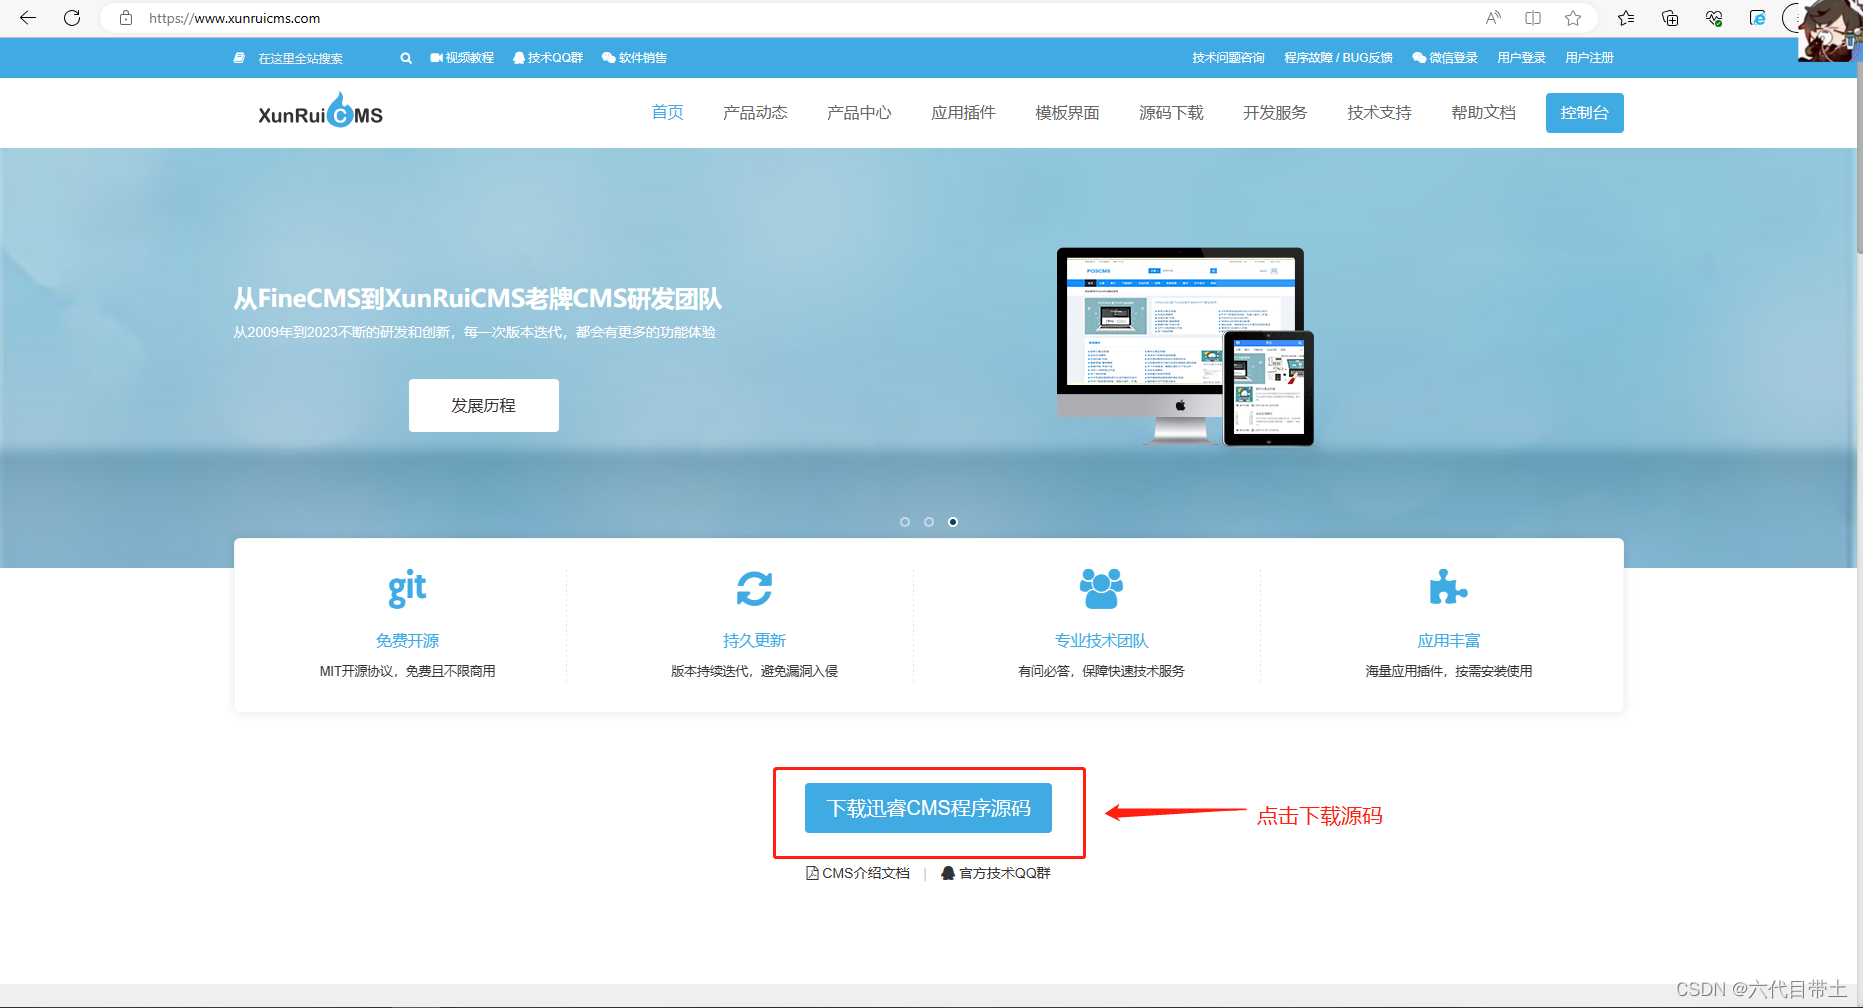Click the 发展历程 banner button

pos(484,405)
